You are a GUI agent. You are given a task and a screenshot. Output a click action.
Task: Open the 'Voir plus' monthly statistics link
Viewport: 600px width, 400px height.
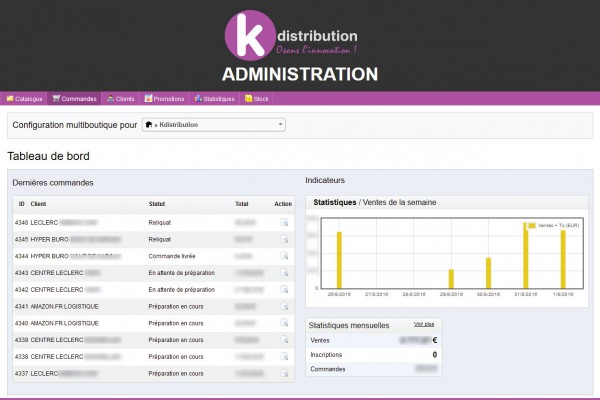[424, 324]
